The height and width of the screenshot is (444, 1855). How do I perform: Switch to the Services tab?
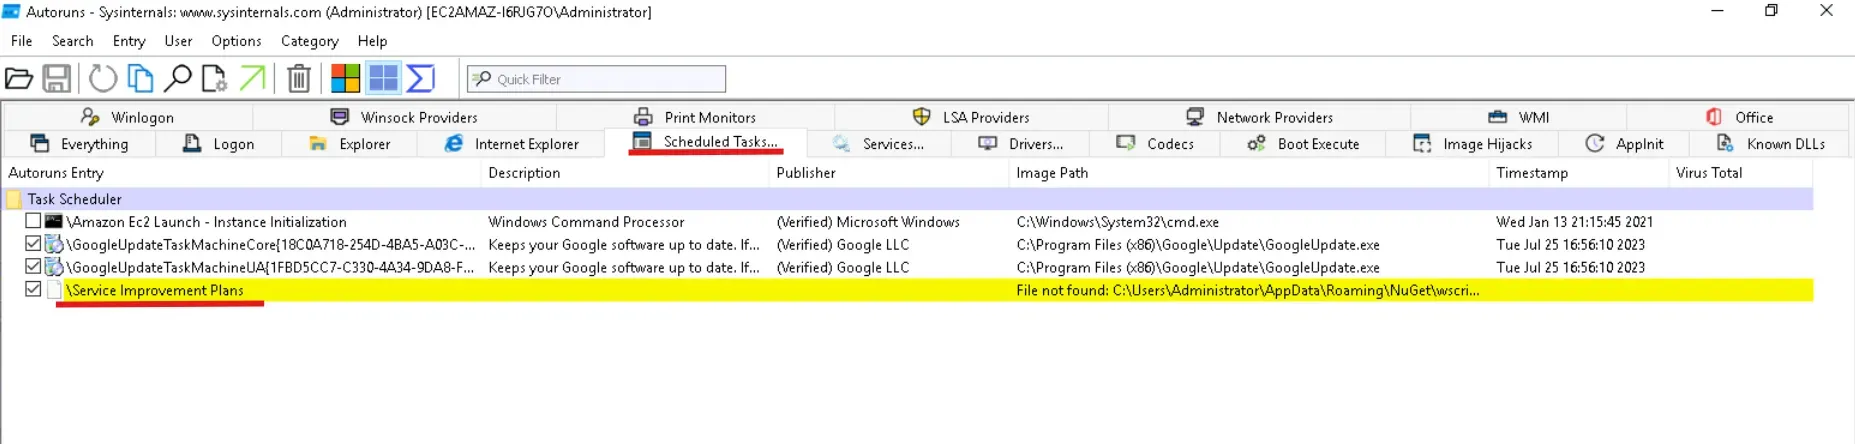click(878, 144)
